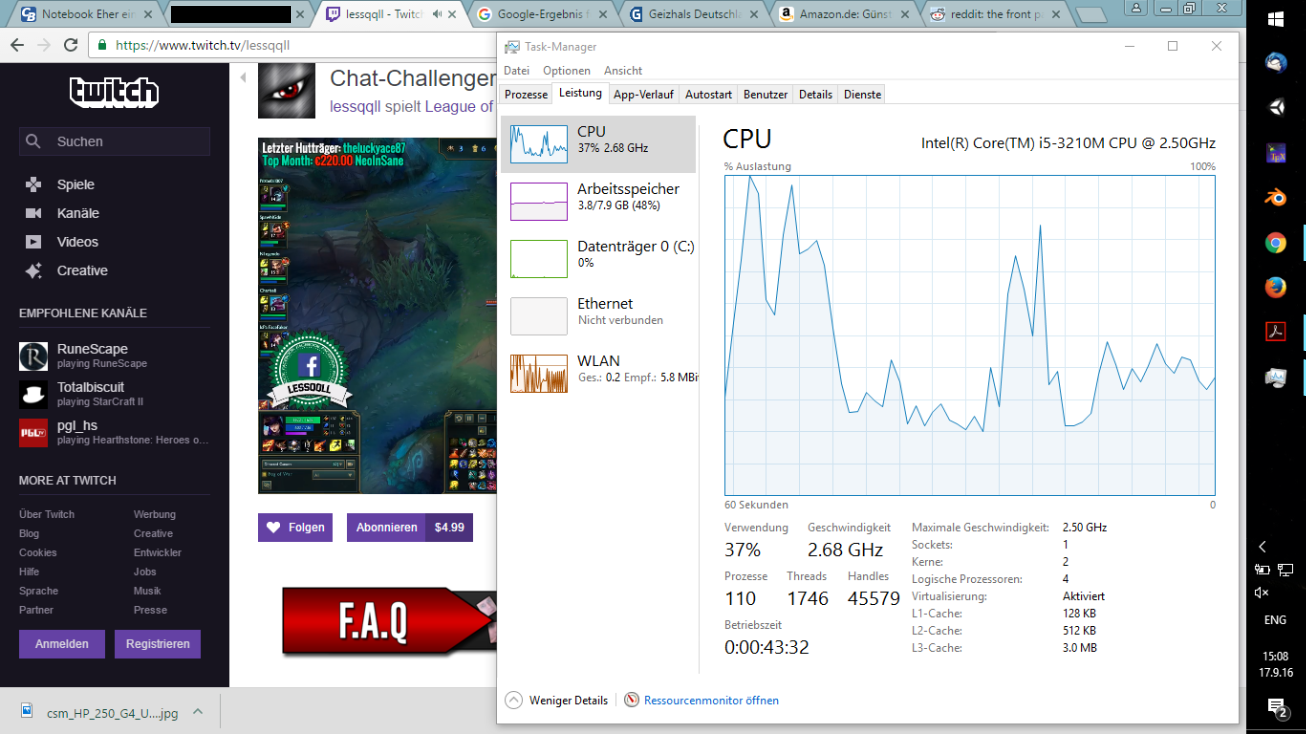Click the Twitch Suchen search field
The width and height of the screenshot is (1306, 734).
click(x=114, y=142)
